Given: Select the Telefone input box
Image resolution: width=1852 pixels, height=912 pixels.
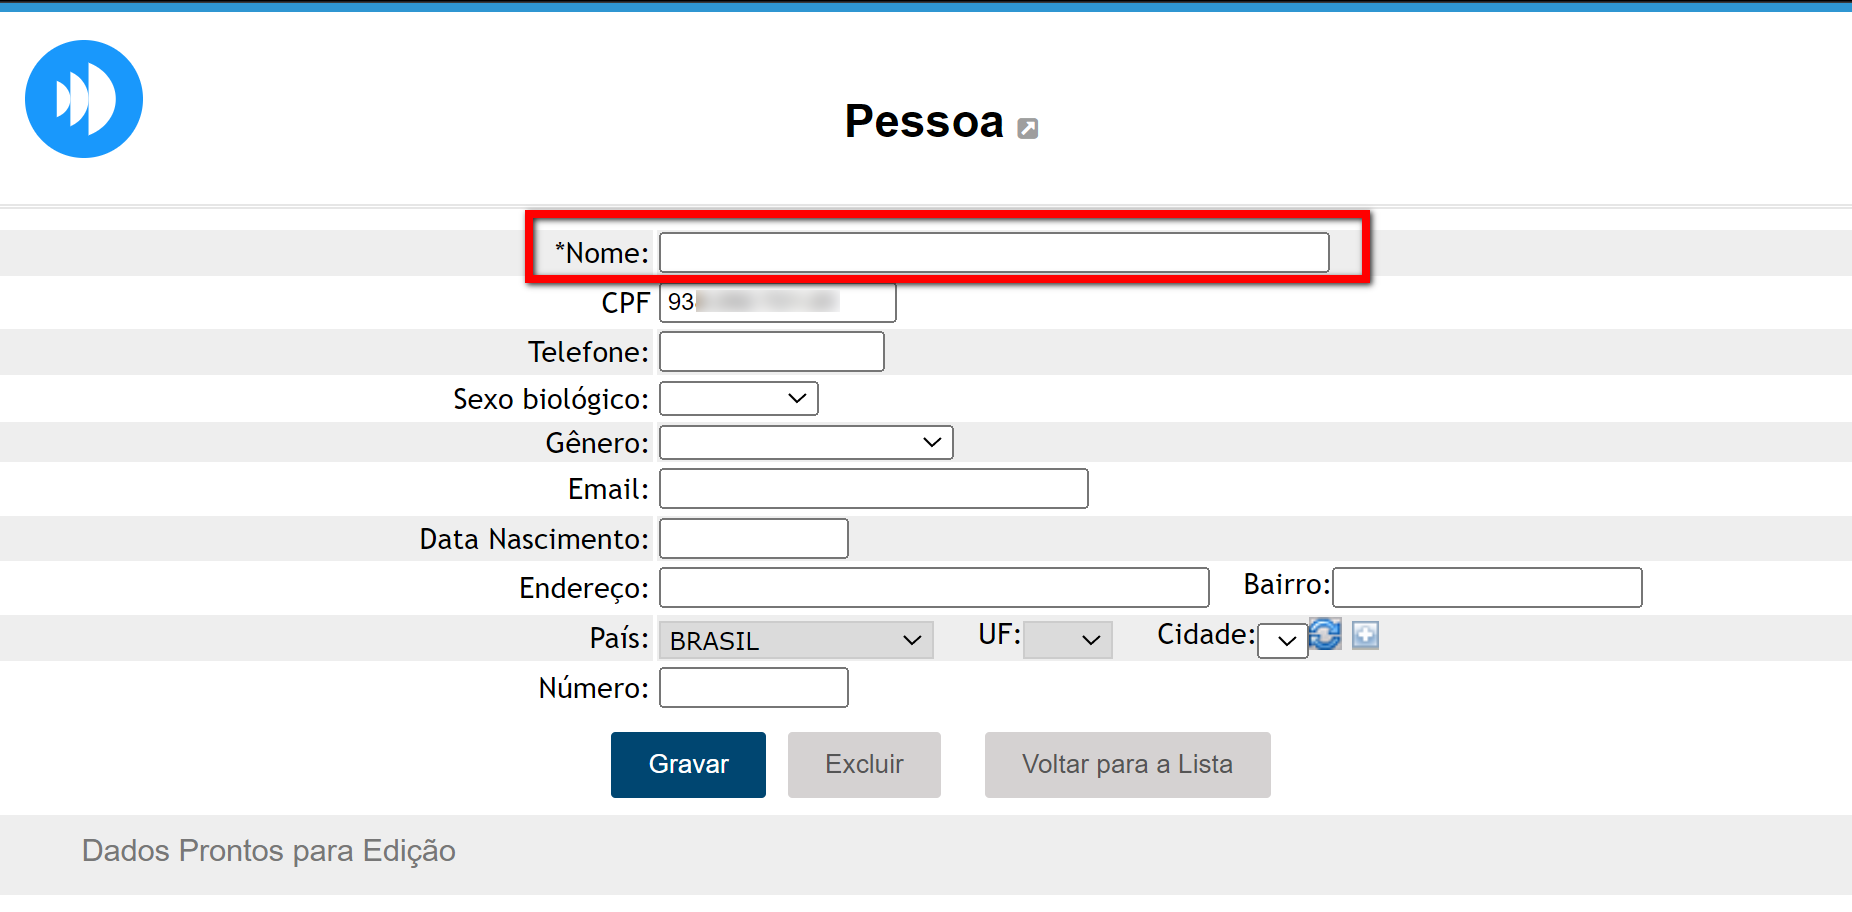Looking at the screenshot, I should (x=771, y=352).
